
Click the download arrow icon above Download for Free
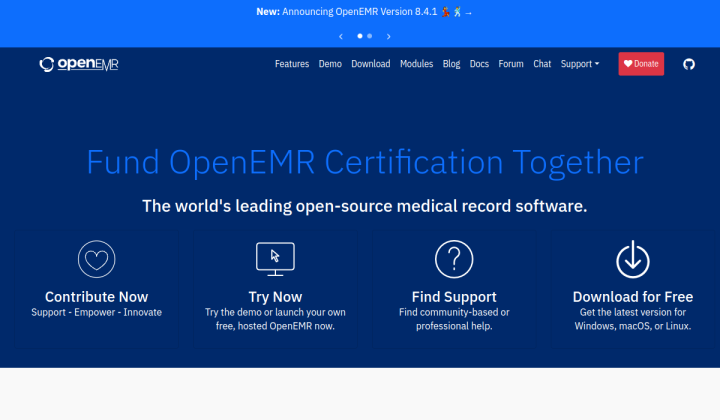[x=633, y=259]
